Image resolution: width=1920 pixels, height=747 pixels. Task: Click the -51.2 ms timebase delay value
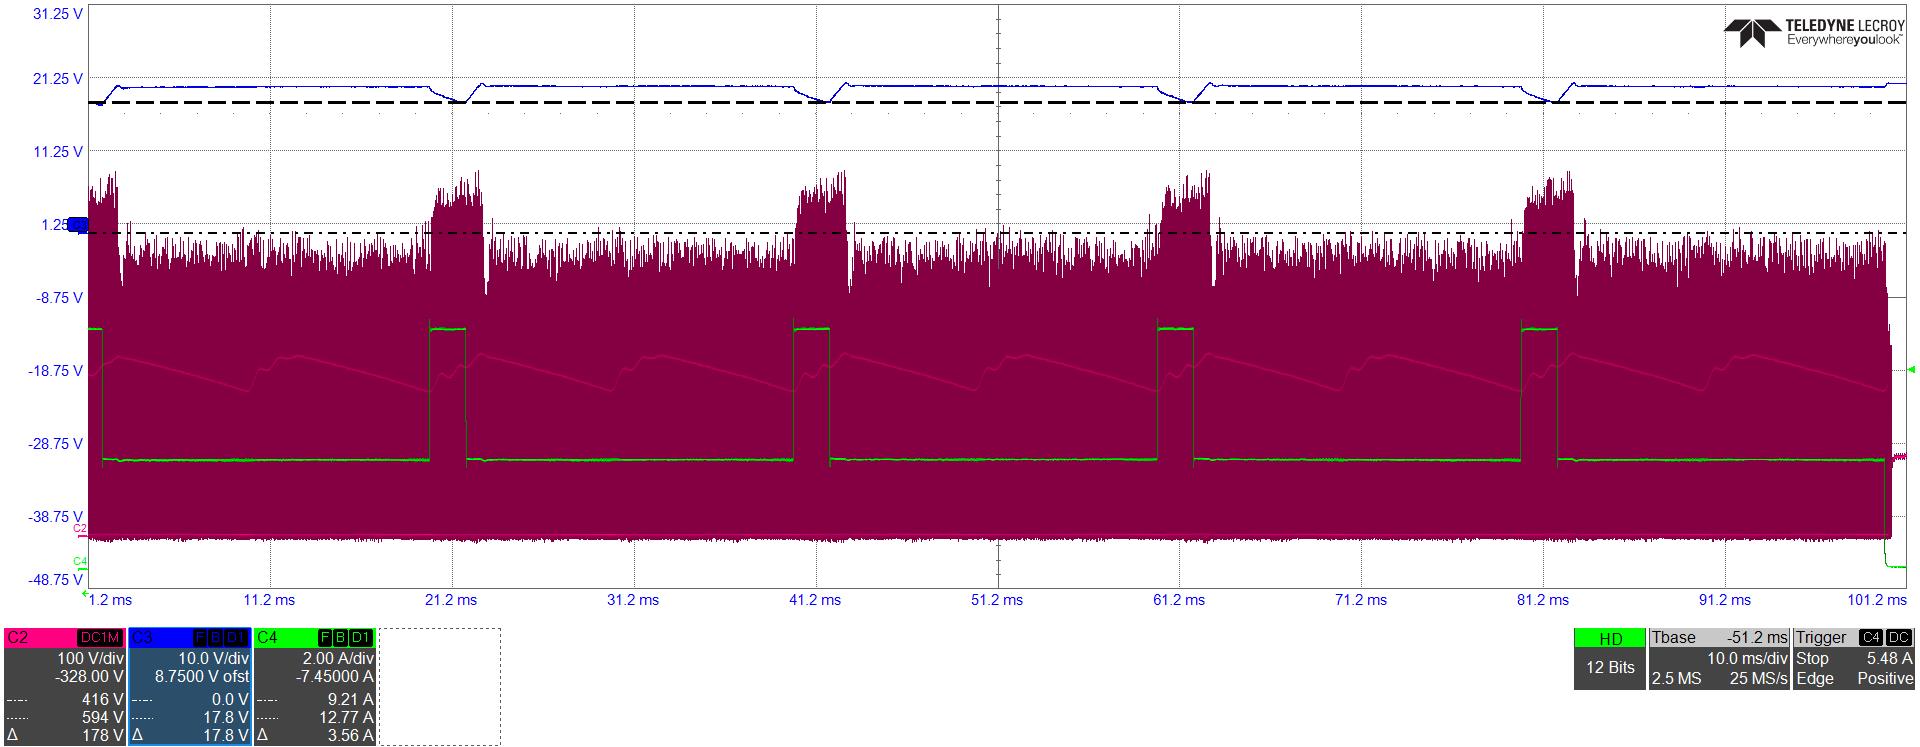[x=1757, y=638]
